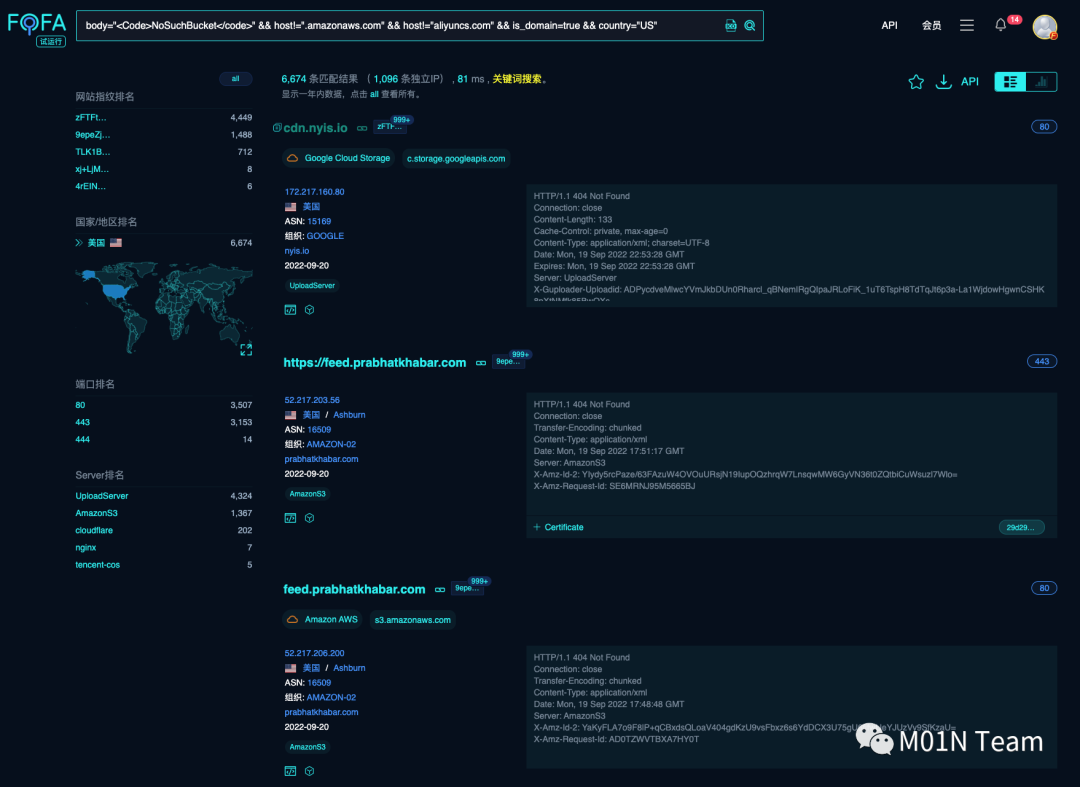Filter by 9epeZj... fingerprint
The image size is (1080, 787).
(92, 135)
